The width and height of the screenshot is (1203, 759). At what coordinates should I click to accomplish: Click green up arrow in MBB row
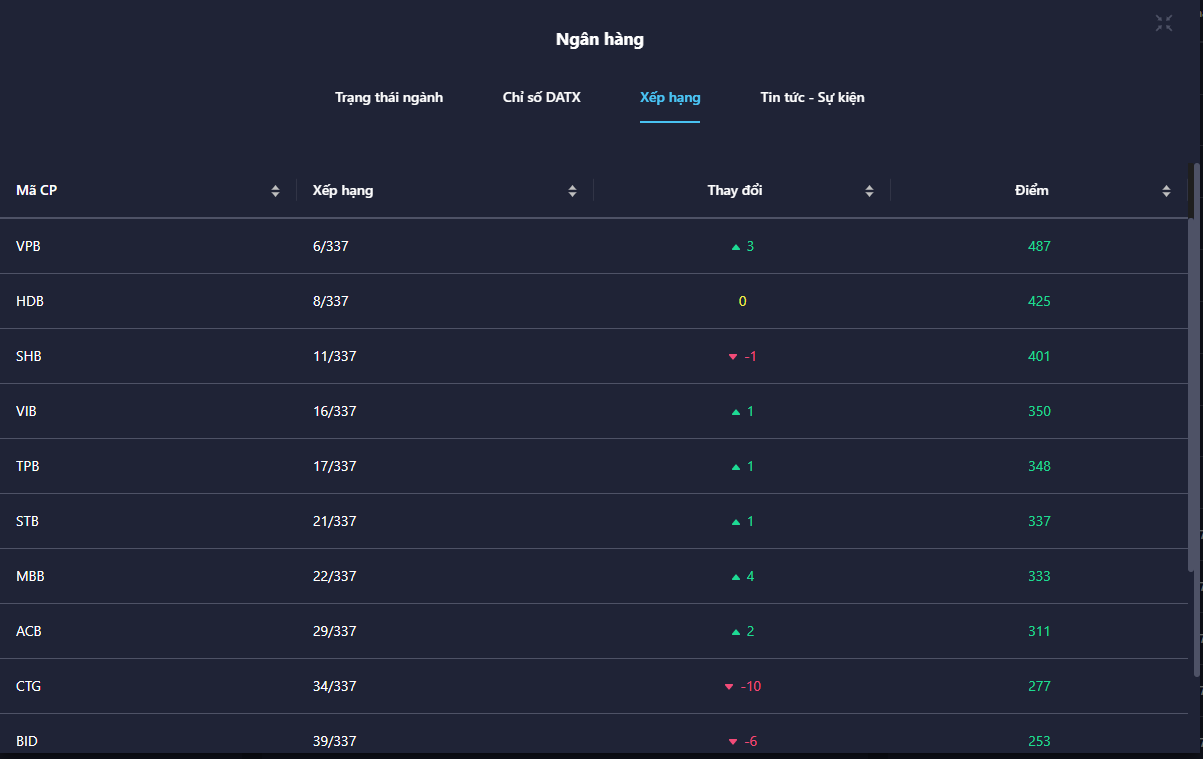pyautogui.click(x=736, y=577)
